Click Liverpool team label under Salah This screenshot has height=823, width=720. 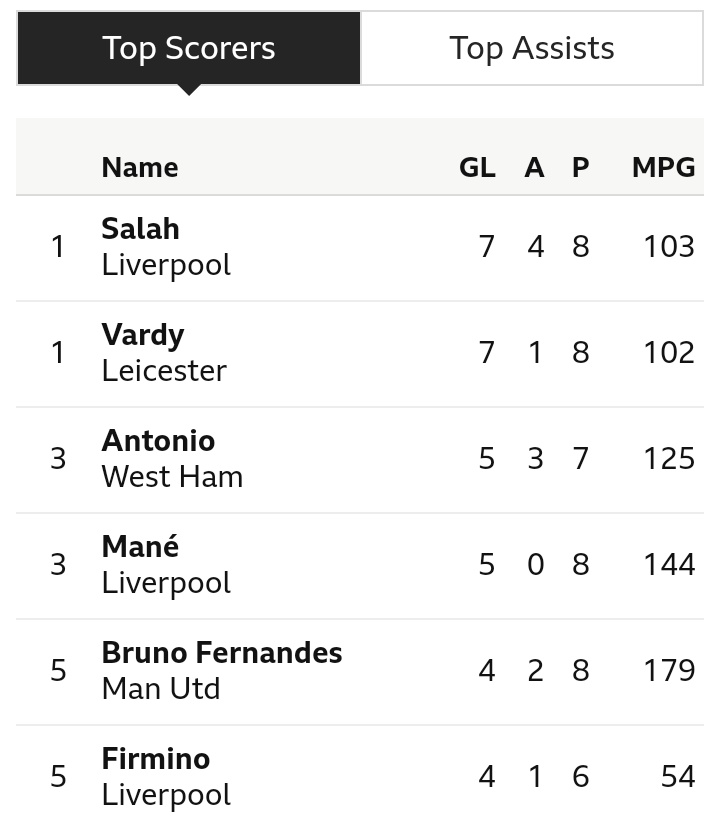pyautogui.click(x=166, y=265)
